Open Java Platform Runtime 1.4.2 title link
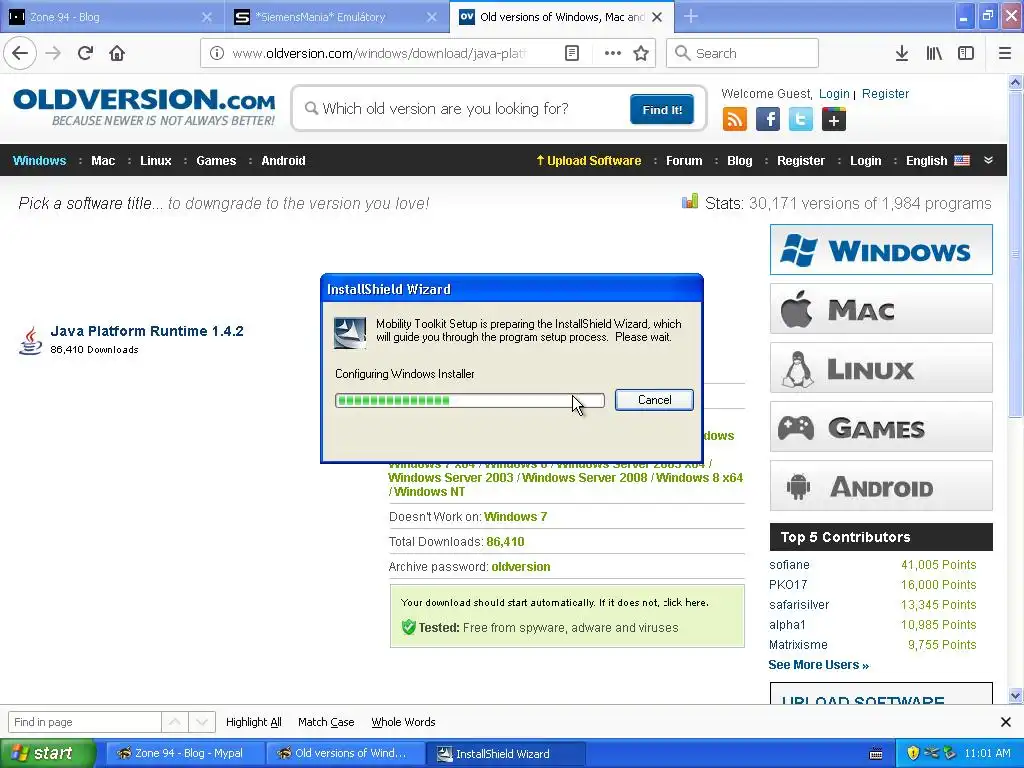This screenshot has width=1024, height=768. (x=147, y=331)
